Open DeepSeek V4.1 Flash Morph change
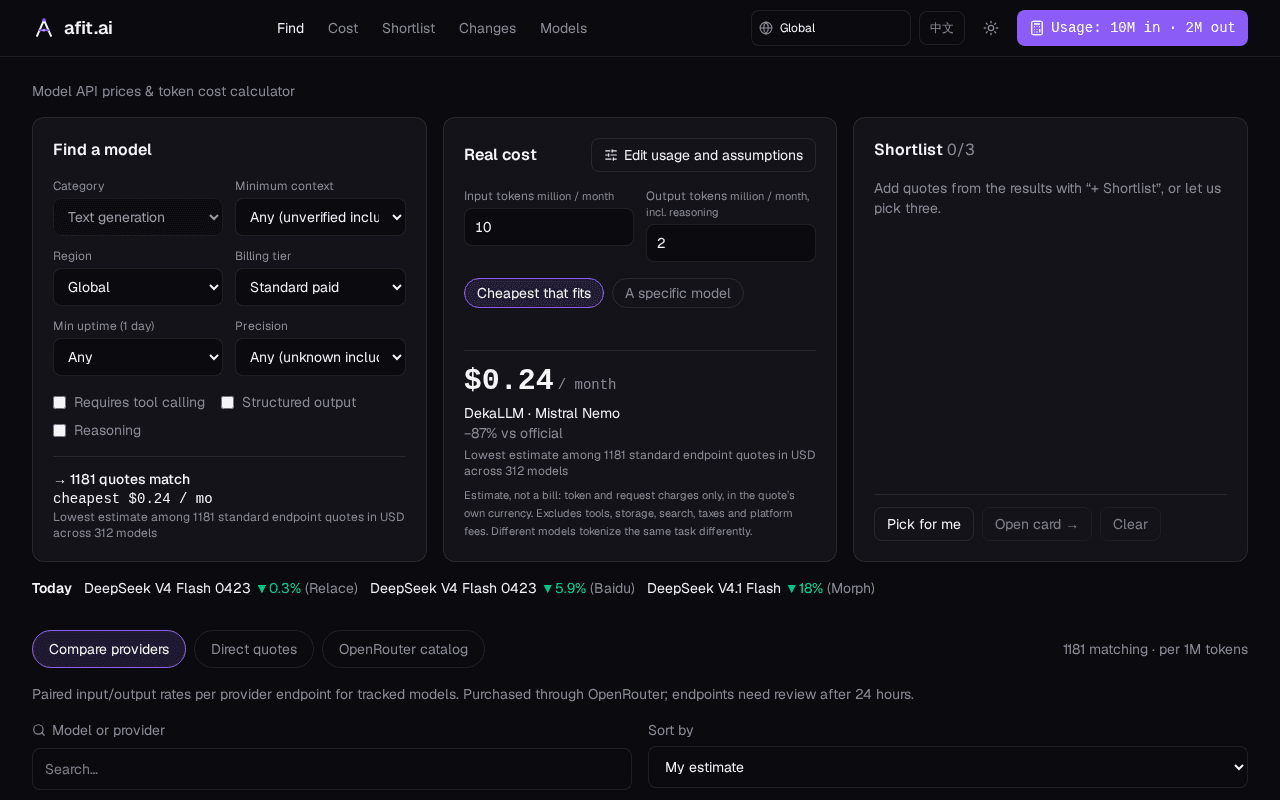The height and width of the screenshot is (800, 1280). tap(761, 588)
